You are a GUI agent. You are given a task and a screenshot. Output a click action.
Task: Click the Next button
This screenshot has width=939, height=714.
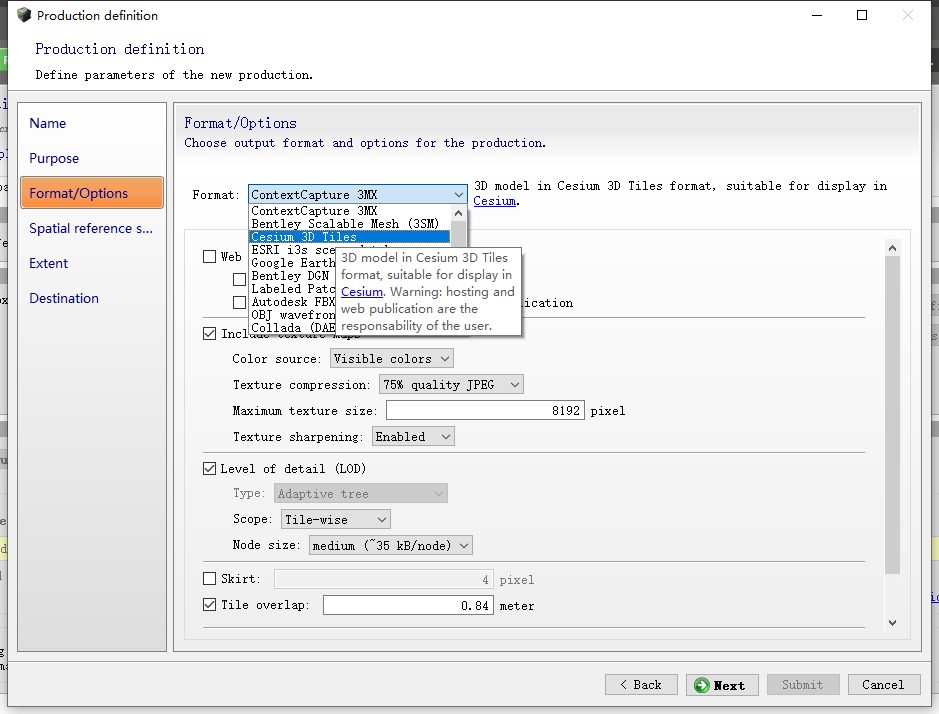tap(722, 685)
